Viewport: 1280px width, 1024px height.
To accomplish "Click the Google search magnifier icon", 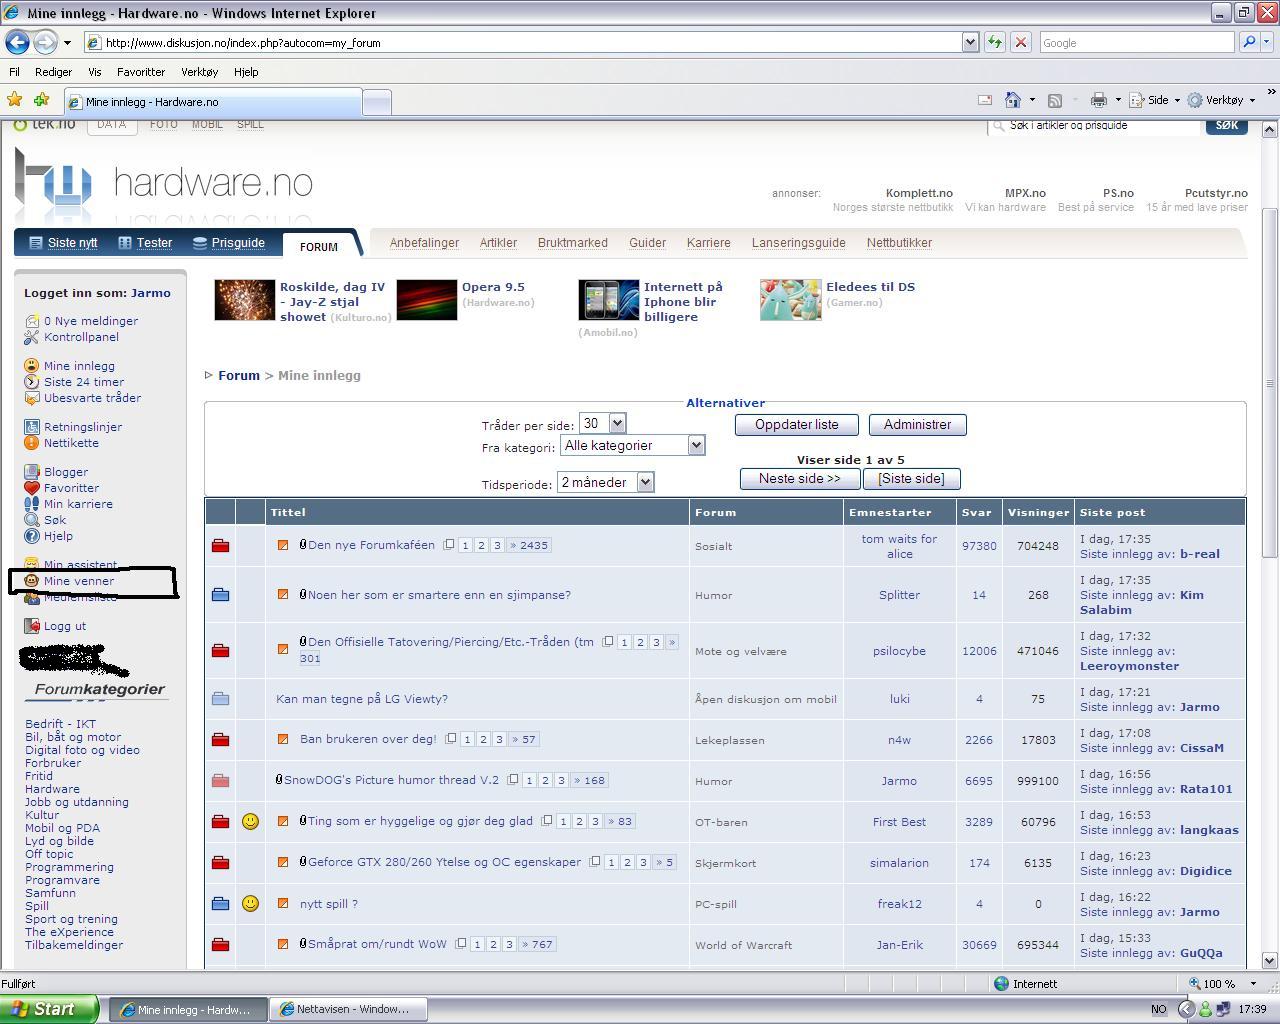I will coord(1248,42).
